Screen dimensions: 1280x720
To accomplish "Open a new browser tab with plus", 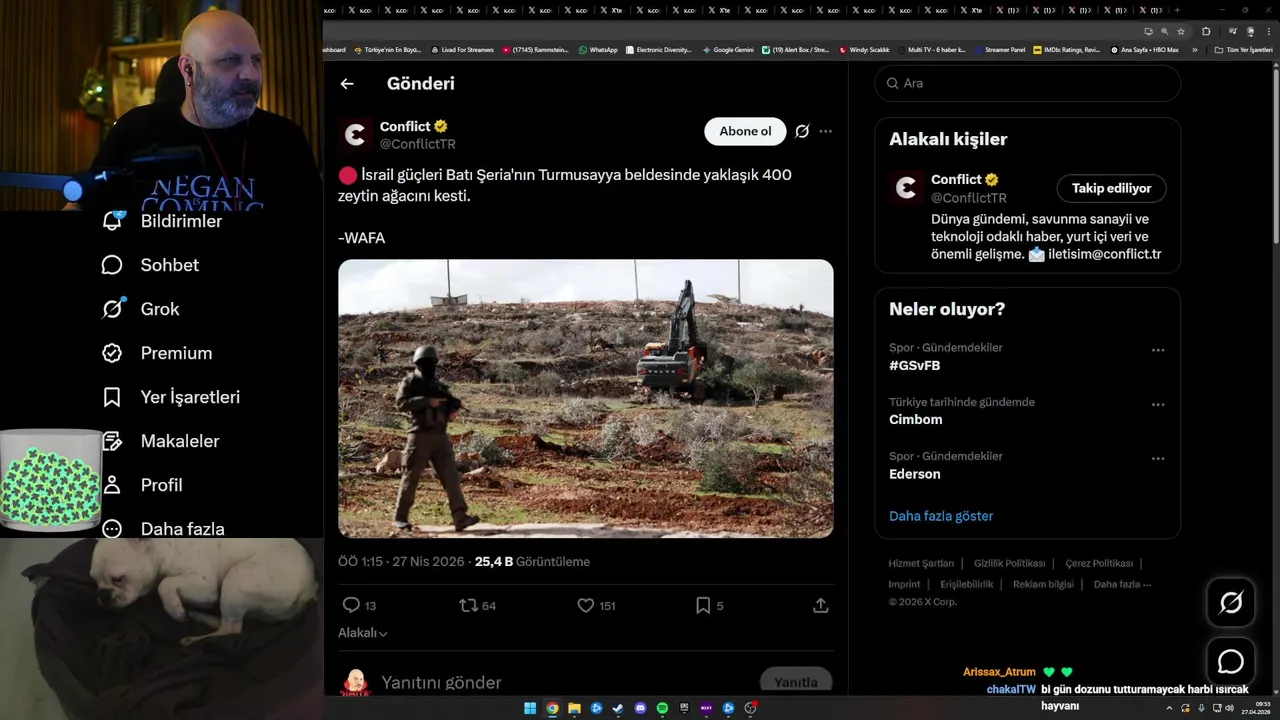I will click(1177, 10).
